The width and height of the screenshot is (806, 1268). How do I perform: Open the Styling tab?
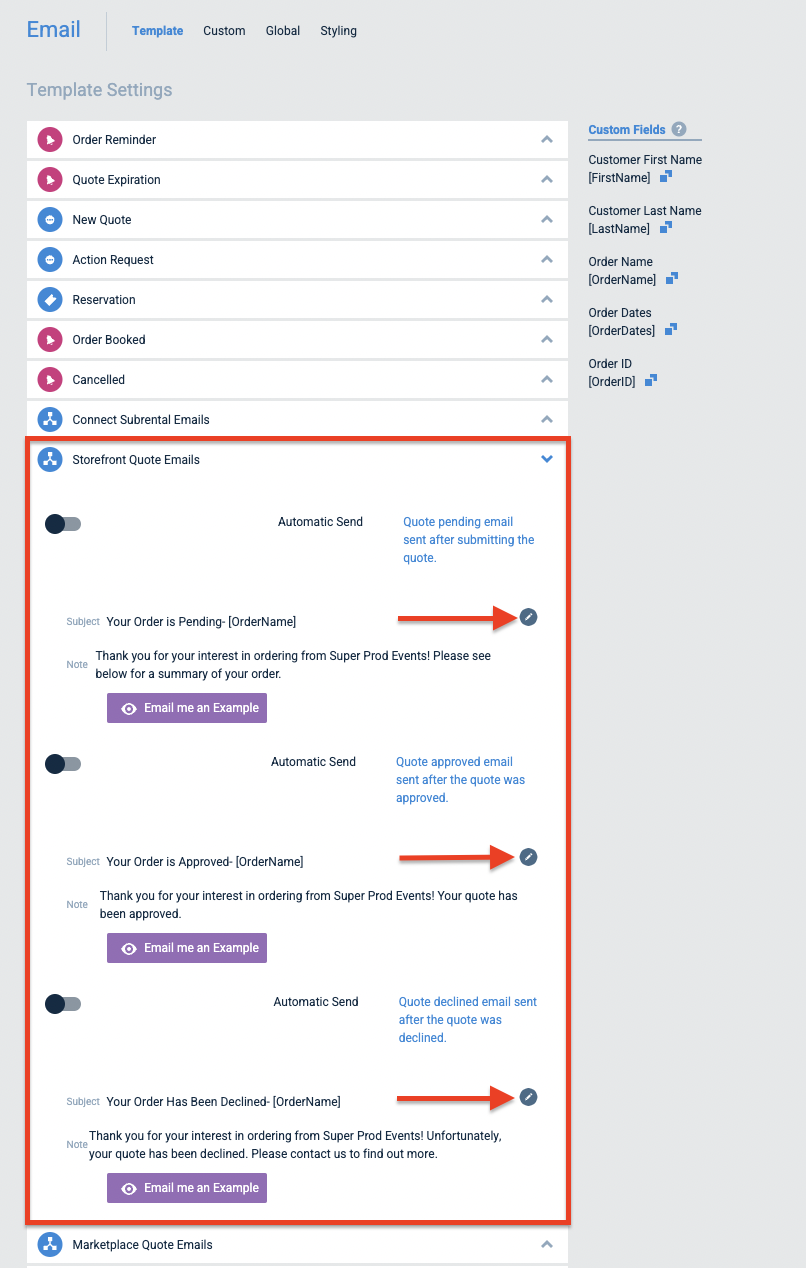338,30
